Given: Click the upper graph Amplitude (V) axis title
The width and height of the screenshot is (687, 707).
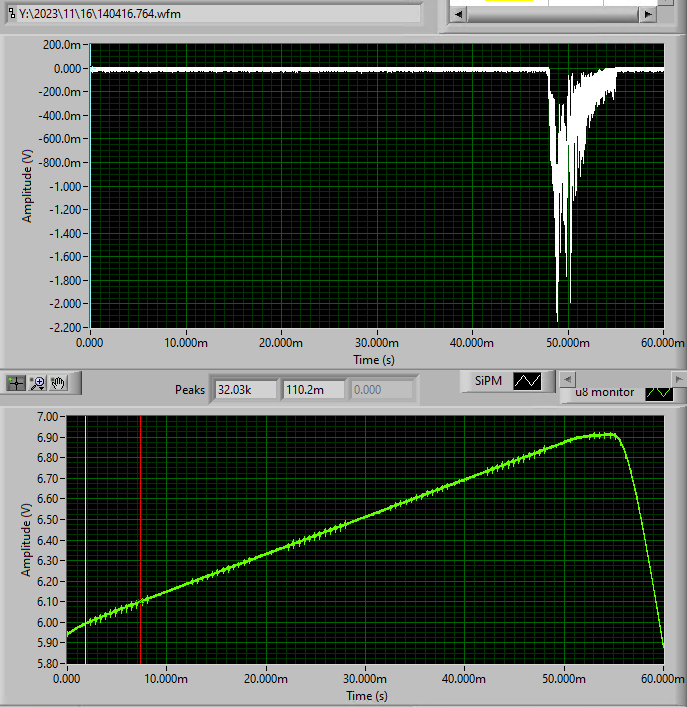Looking at the screenshot, I should (27, 186).
